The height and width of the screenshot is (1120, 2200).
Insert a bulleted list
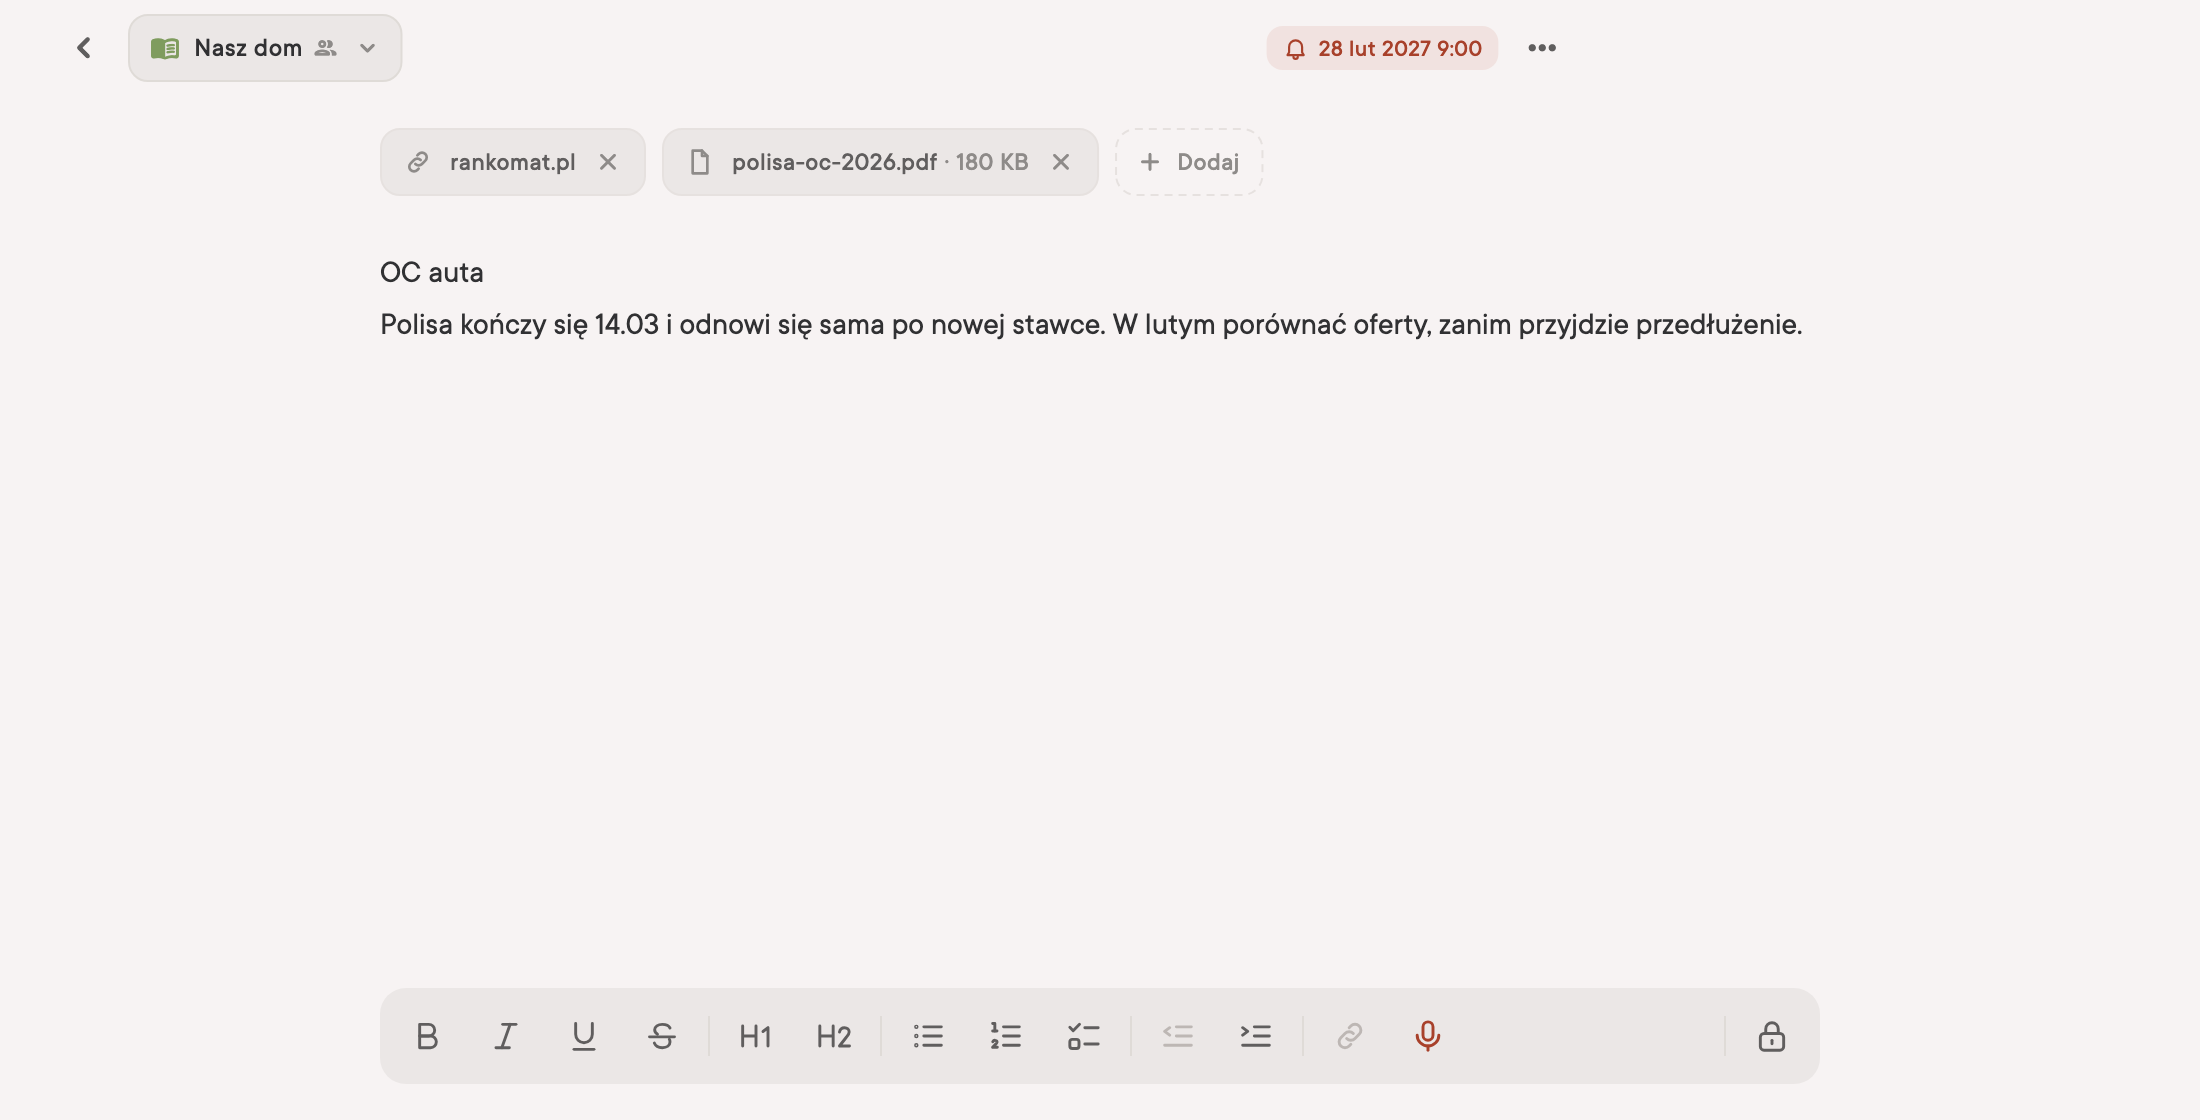point(928,1036)
